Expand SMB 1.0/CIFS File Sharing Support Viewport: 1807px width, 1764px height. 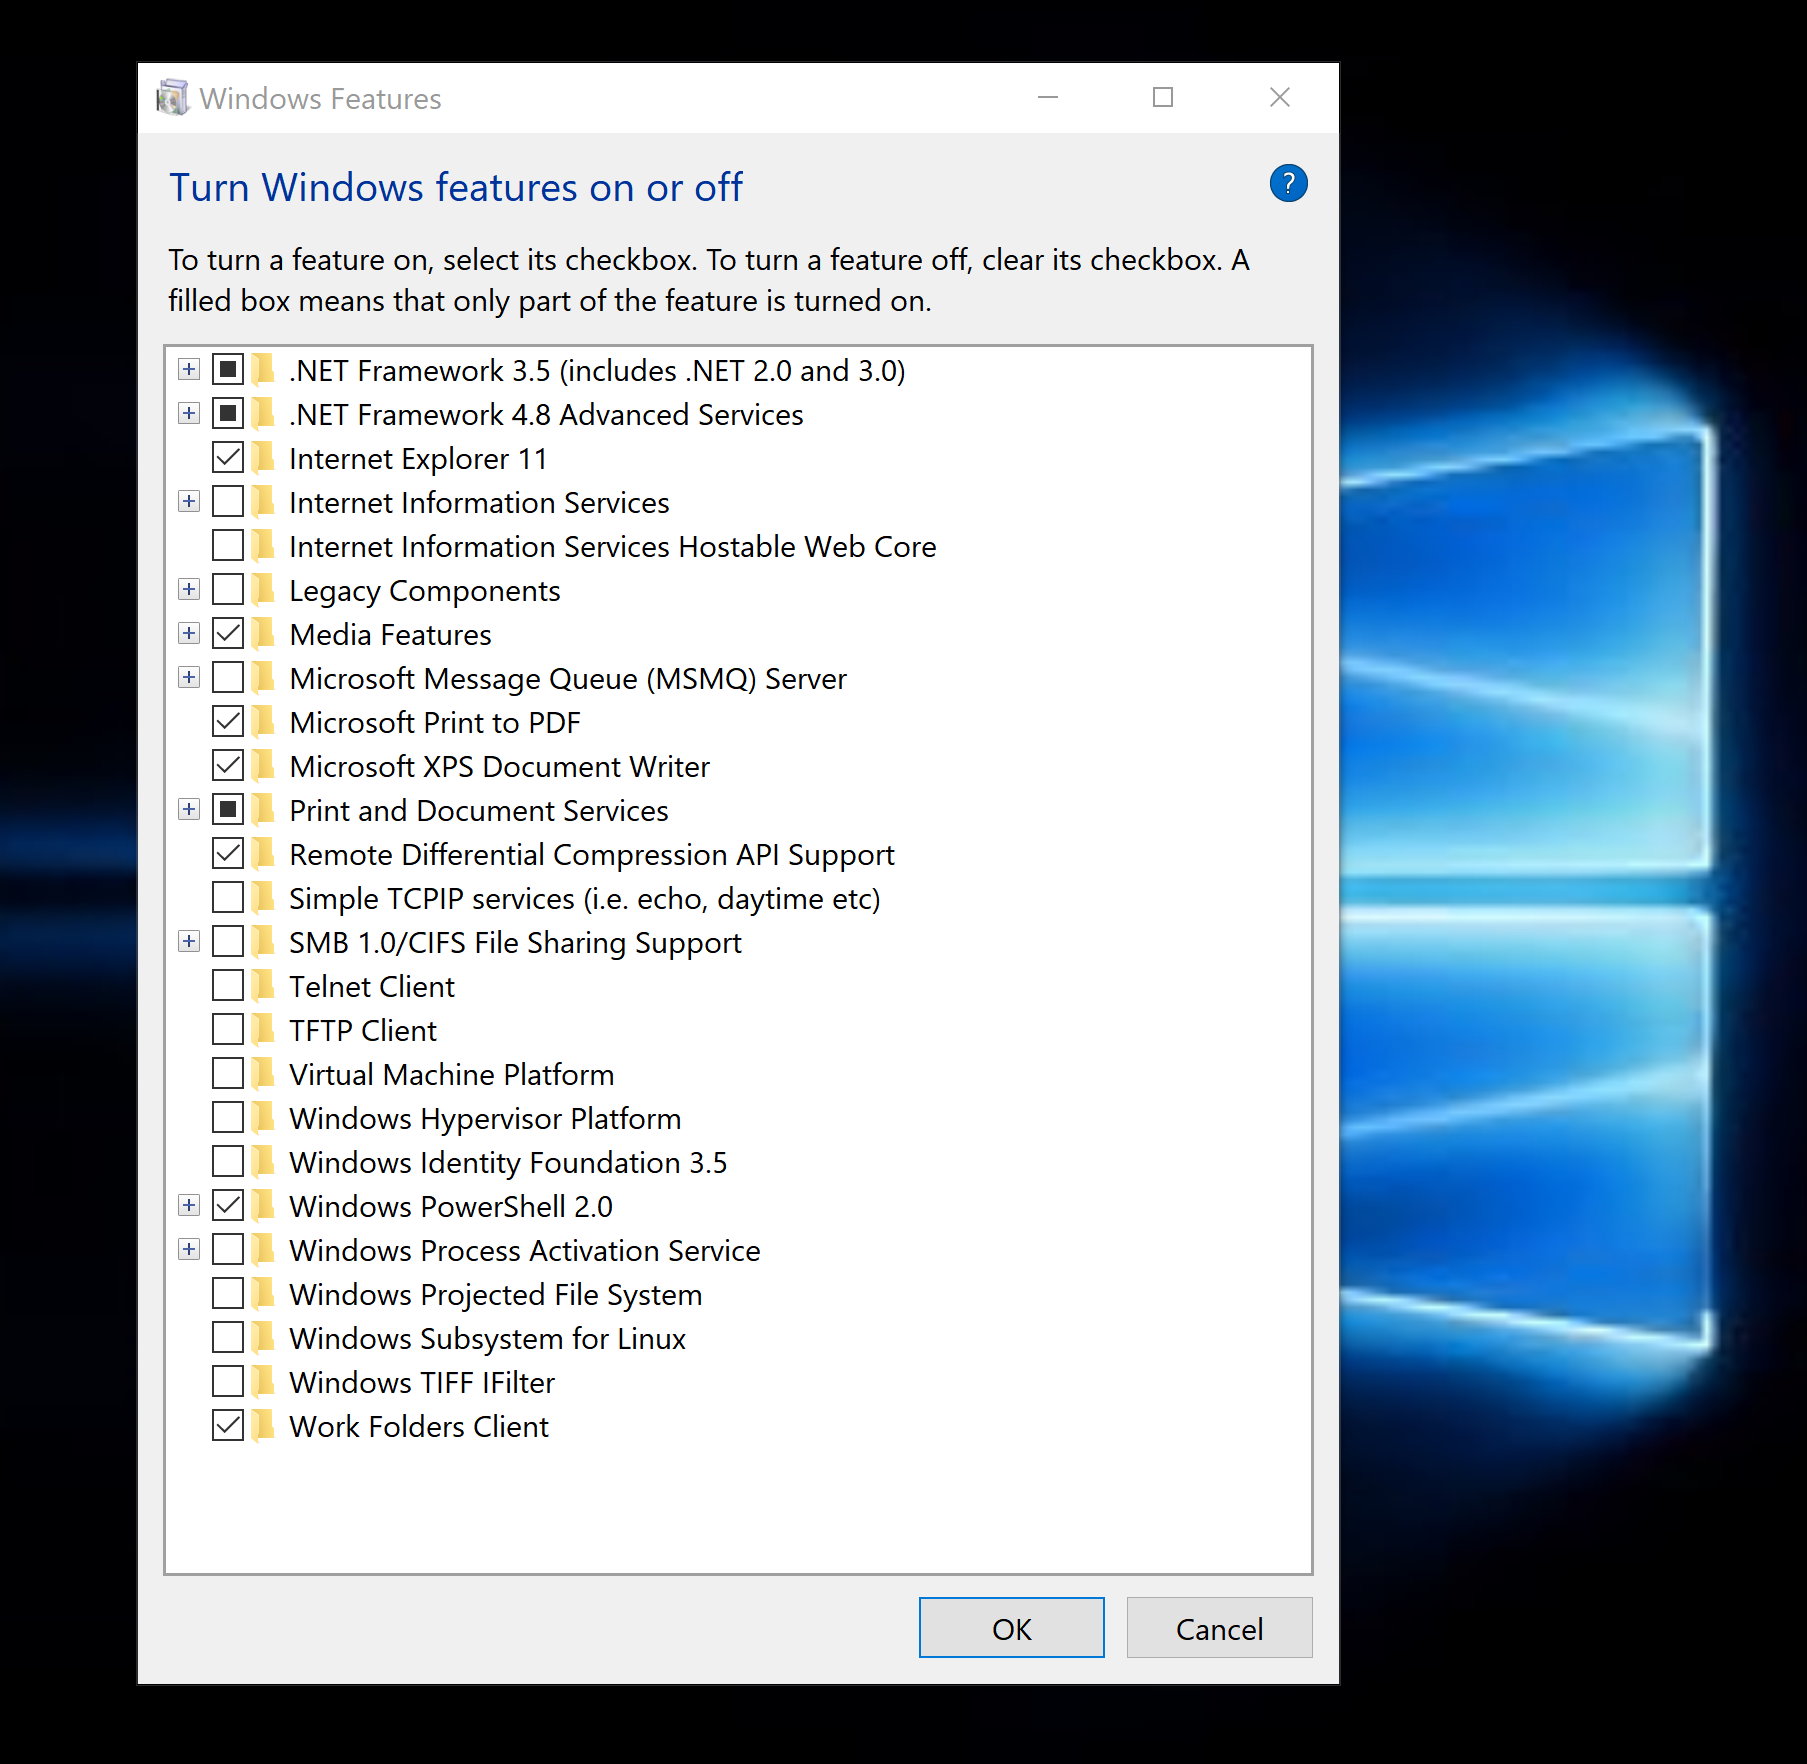[x=188, y=941]
